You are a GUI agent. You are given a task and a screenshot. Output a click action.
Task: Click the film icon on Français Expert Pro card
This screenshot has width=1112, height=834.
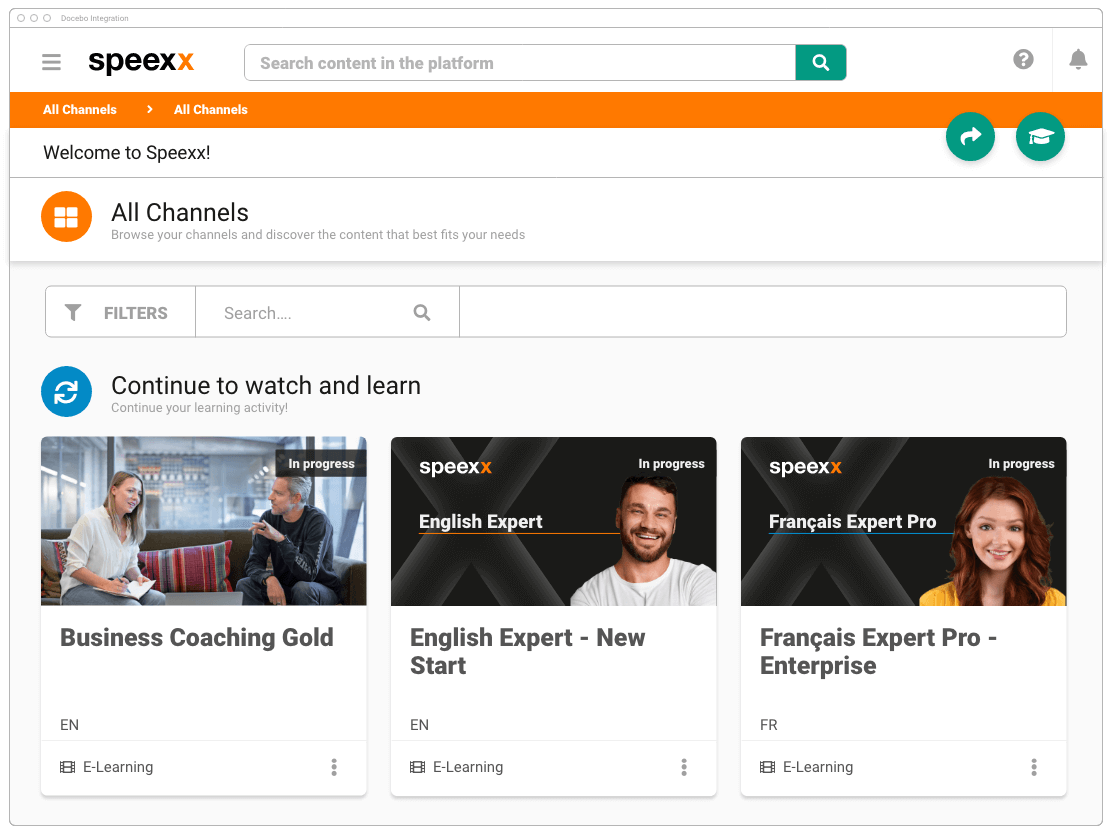pos(767,767)
